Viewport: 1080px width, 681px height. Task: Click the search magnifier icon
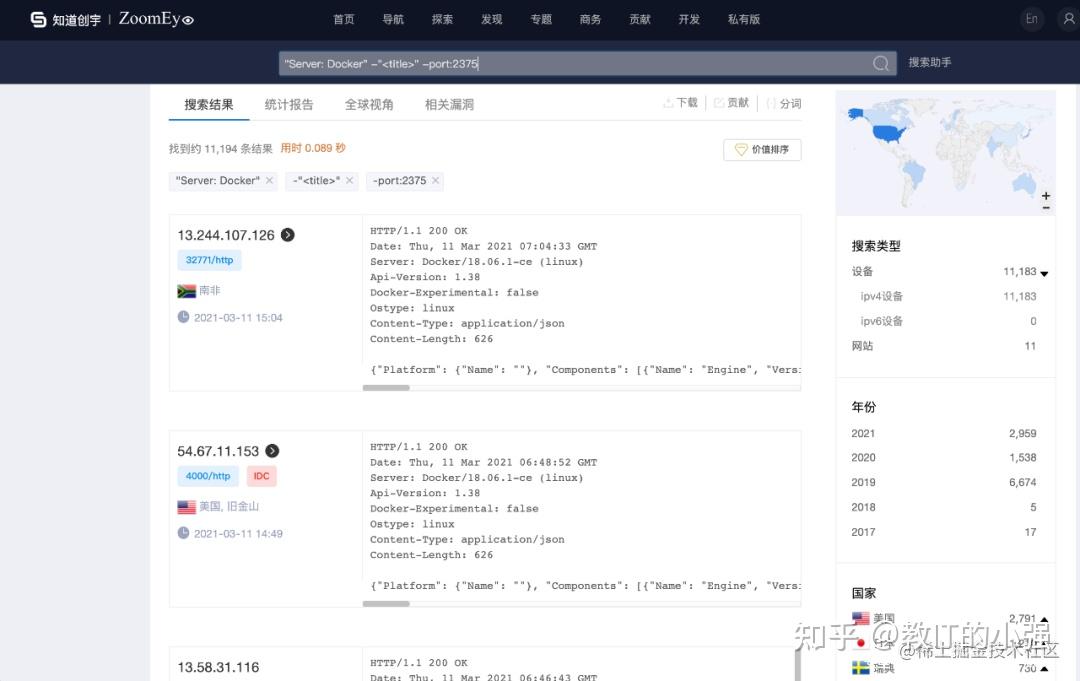(x=880, y=62)
